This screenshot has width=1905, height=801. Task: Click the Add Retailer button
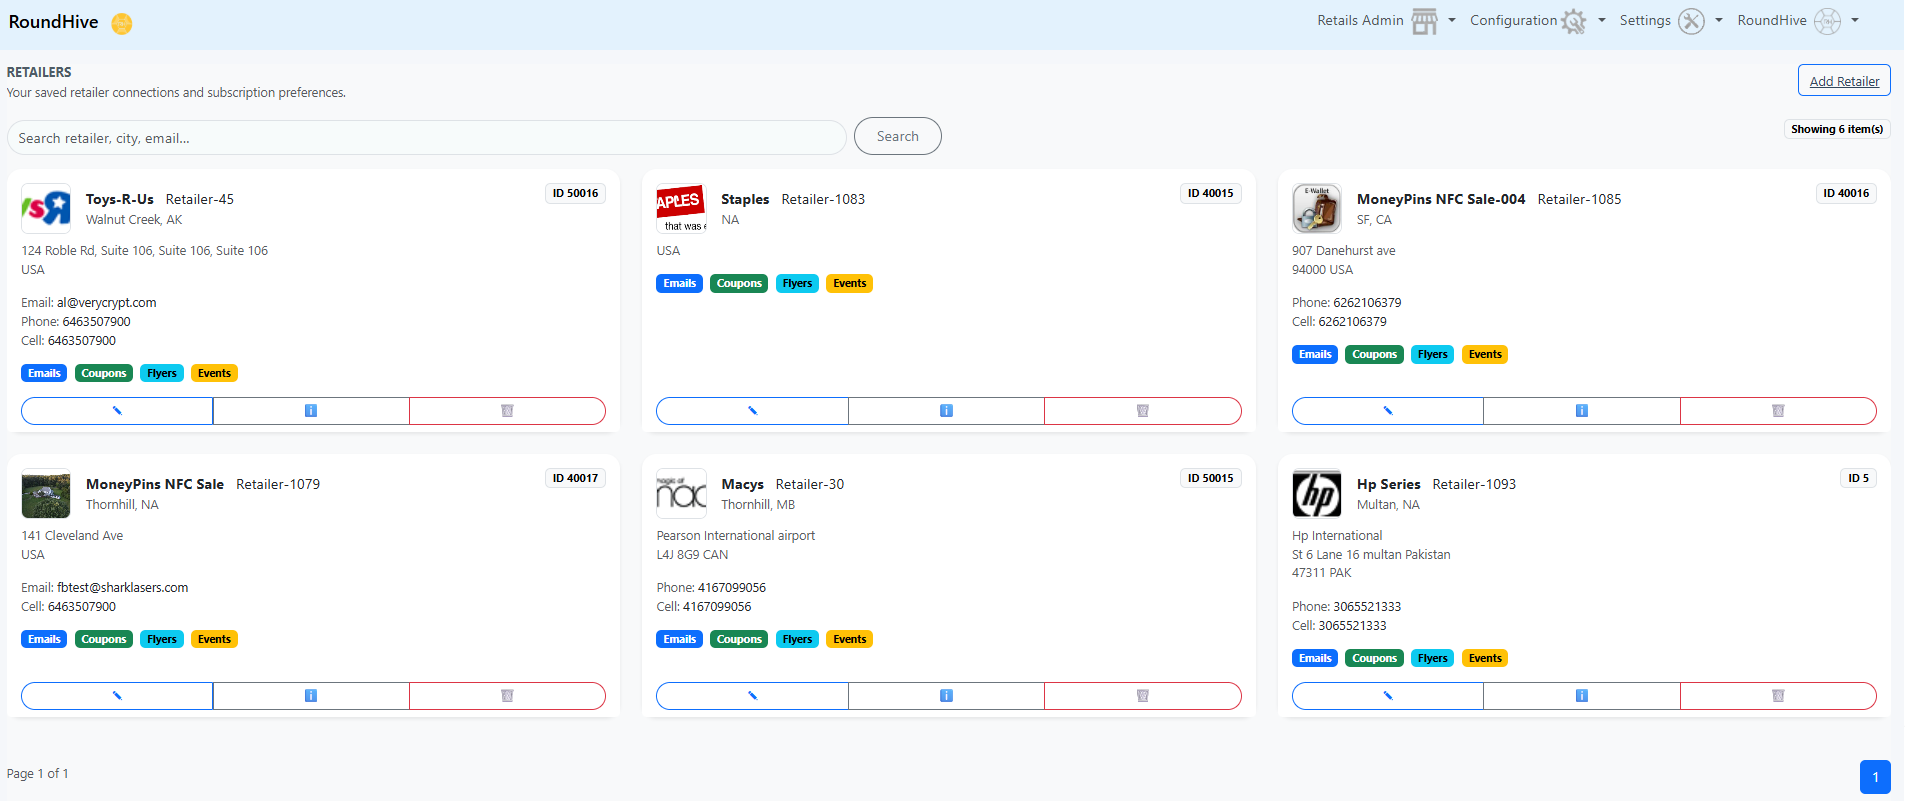click(1843, 81)
